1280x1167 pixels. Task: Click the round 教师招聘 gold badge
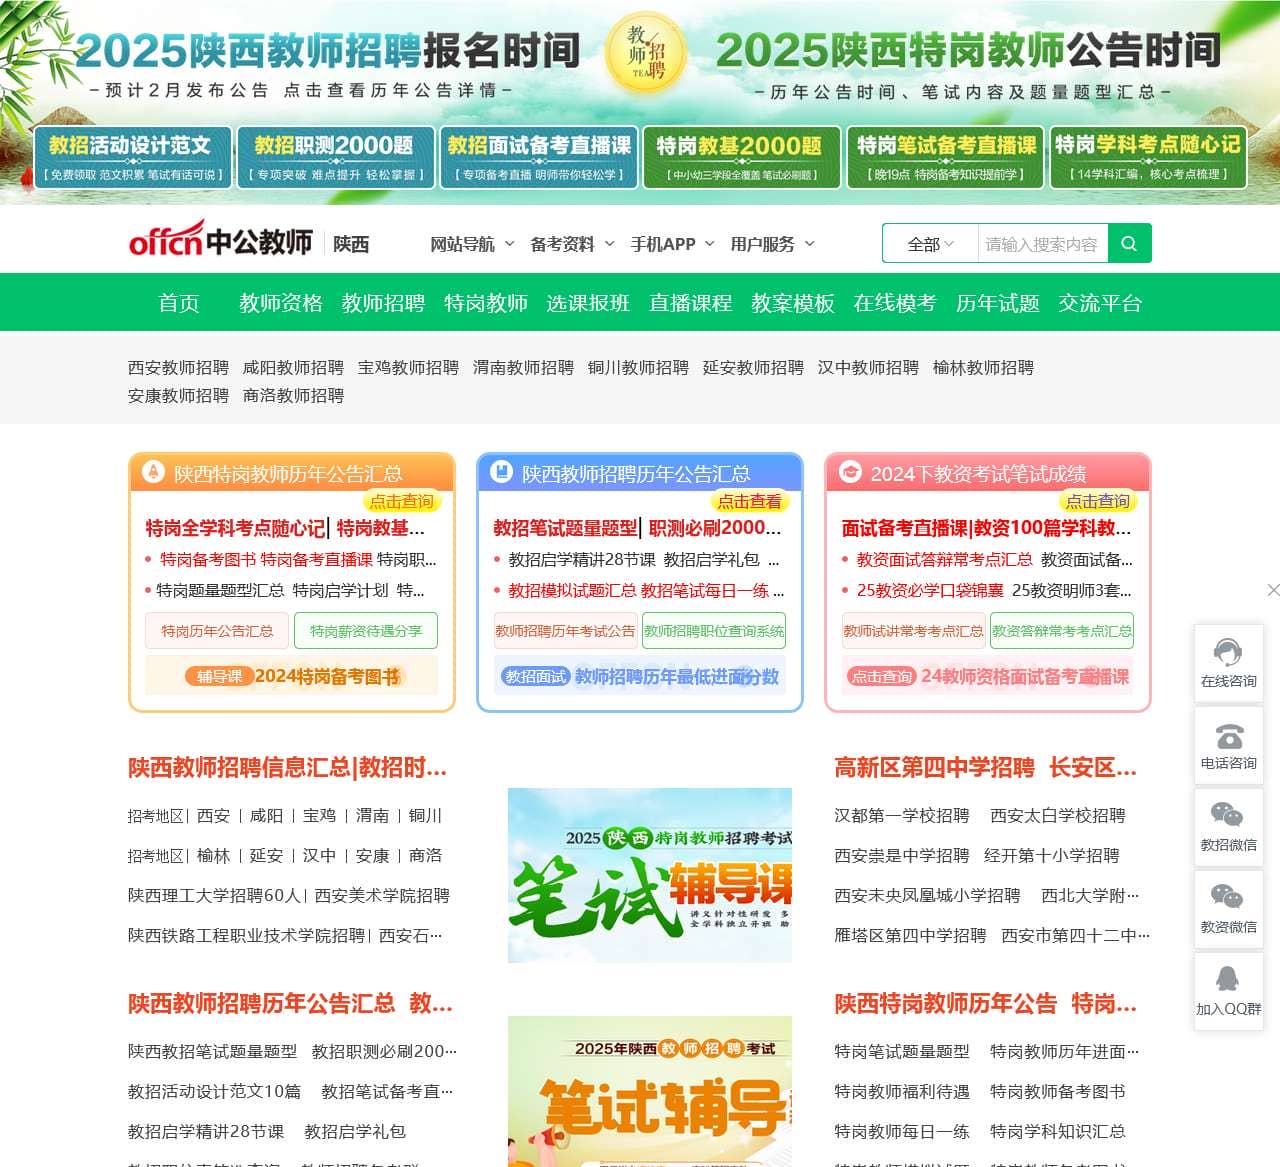pyautogui.click(x=647, y=52)
